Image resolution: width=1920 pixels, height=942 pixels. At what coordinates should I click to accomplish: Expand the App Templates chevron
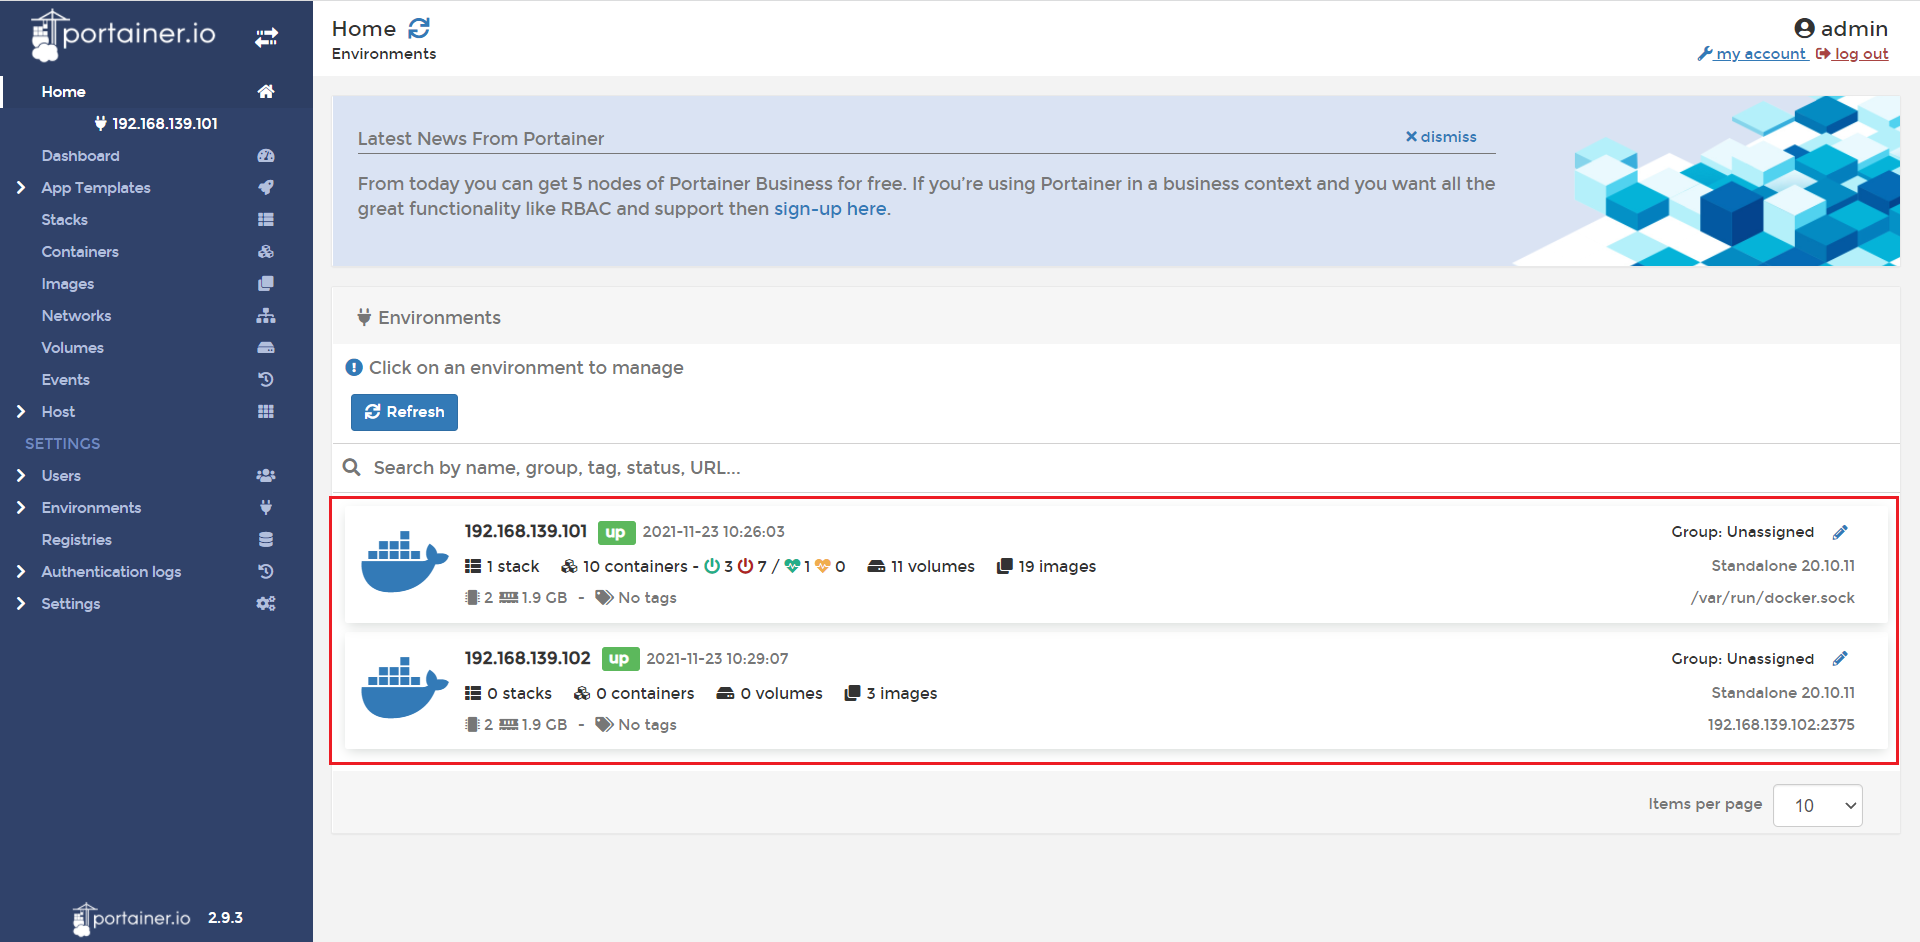pyautogui.click(x=21, y=188)
